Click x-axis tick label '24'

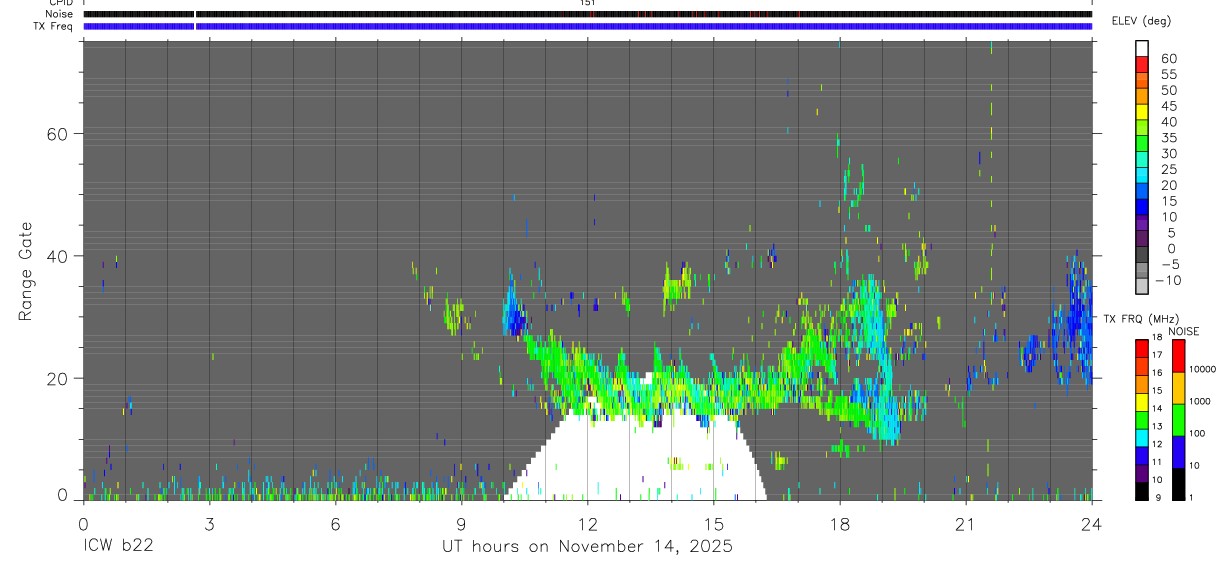(x=1091, y=523)
